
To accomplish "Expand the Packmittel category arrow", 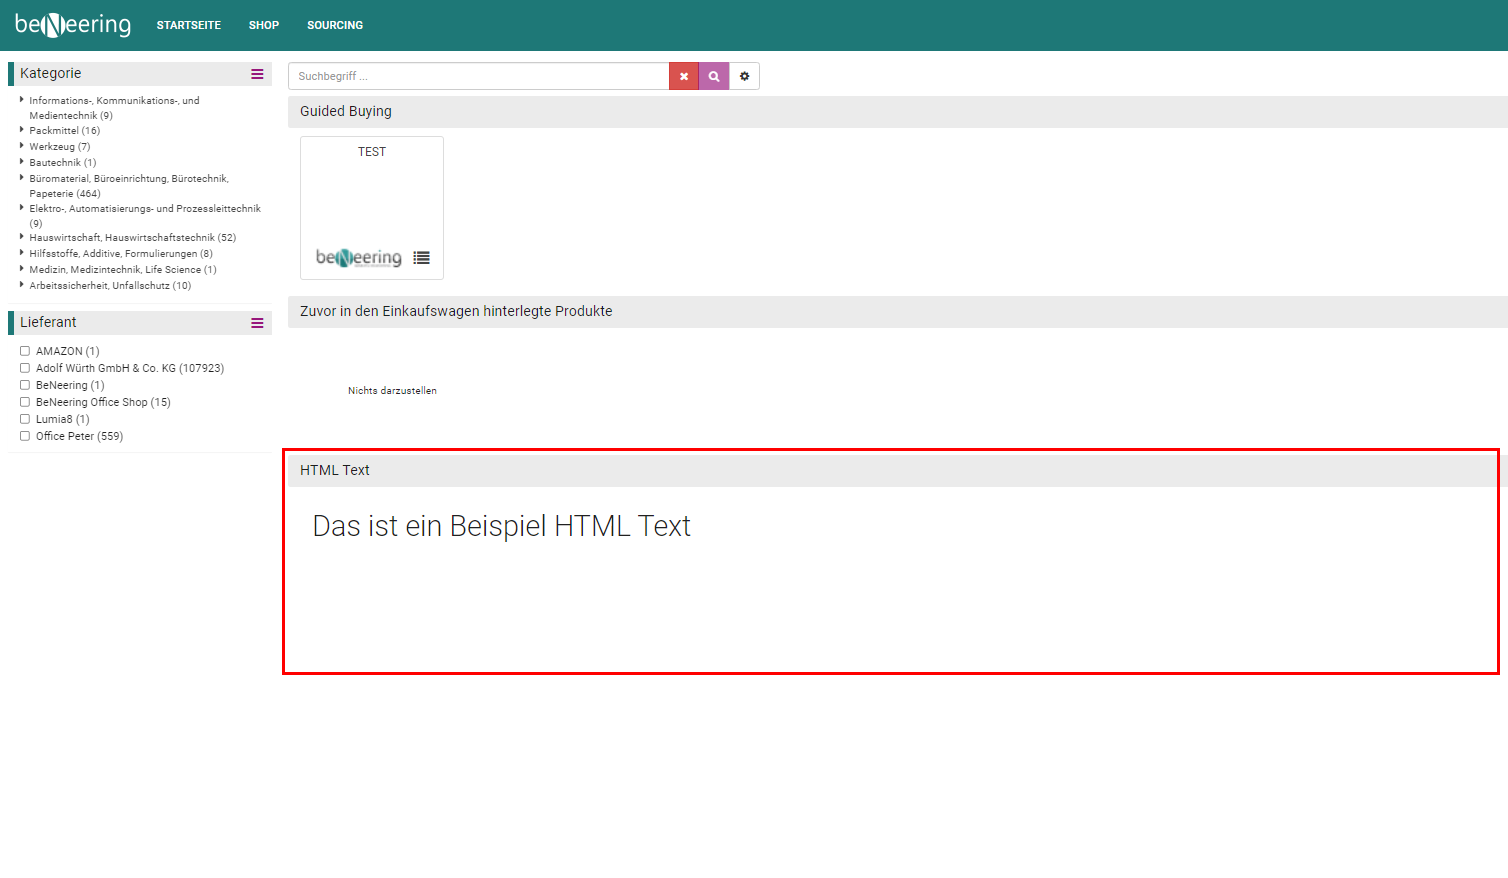I will click(x=21, y=130).
